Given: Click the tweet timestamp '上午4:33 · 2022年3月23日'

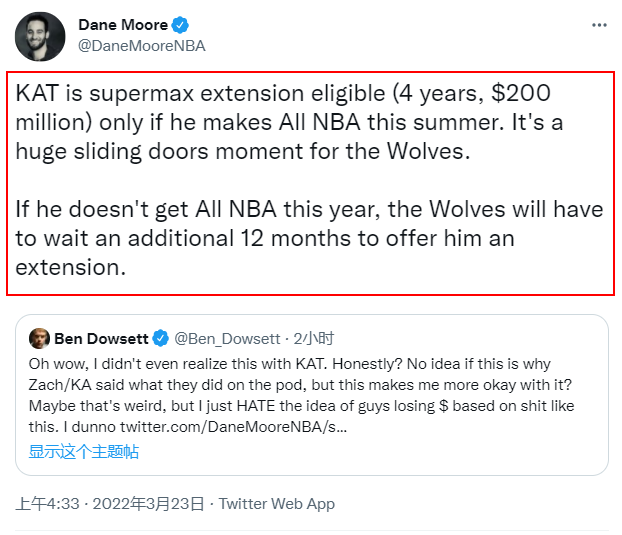Looking at the screenshot, I should click(x=110, y=504).
